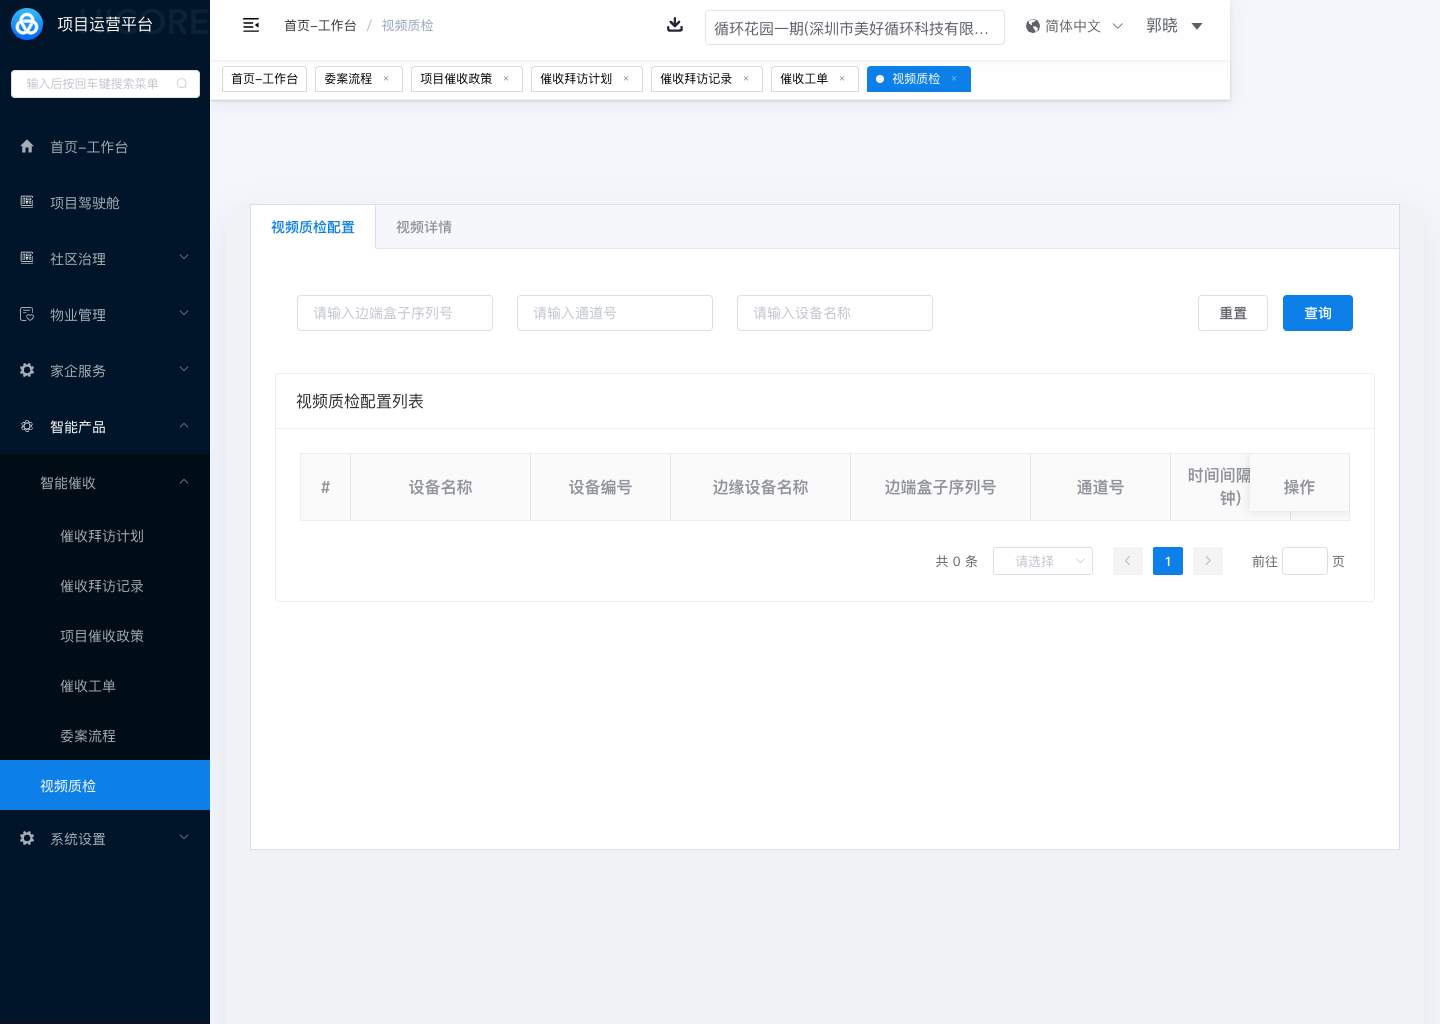Click the download icon in header
Viewport: 1440px width, 1024px height.
(675, 25)
